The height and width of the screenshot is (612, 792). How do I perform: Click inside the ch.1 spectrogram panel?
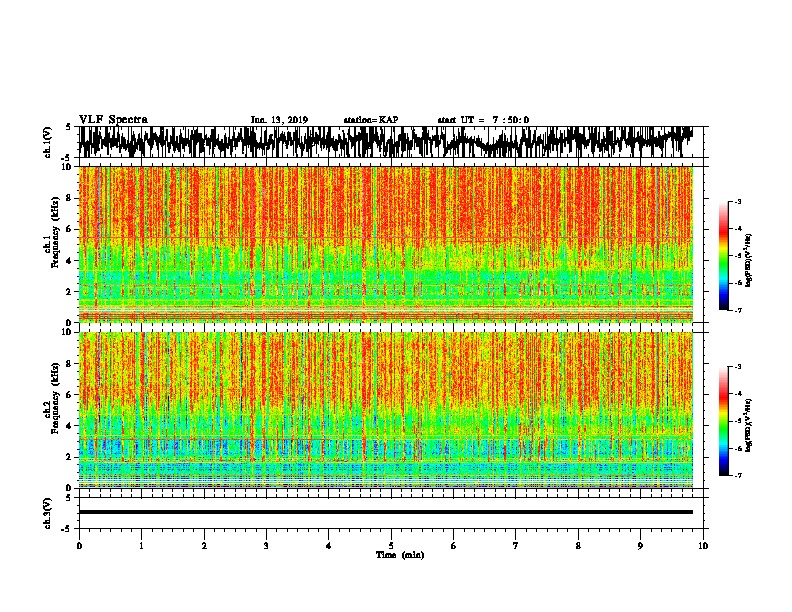click(385, 244)
